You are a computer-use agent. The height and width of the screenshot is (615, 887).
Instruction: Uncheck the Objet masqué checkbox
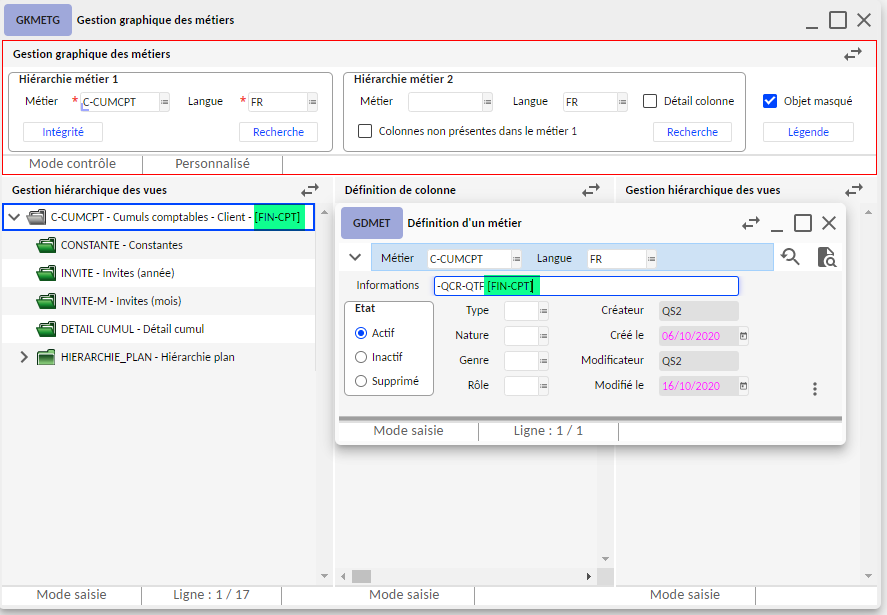tap(770, 101)
